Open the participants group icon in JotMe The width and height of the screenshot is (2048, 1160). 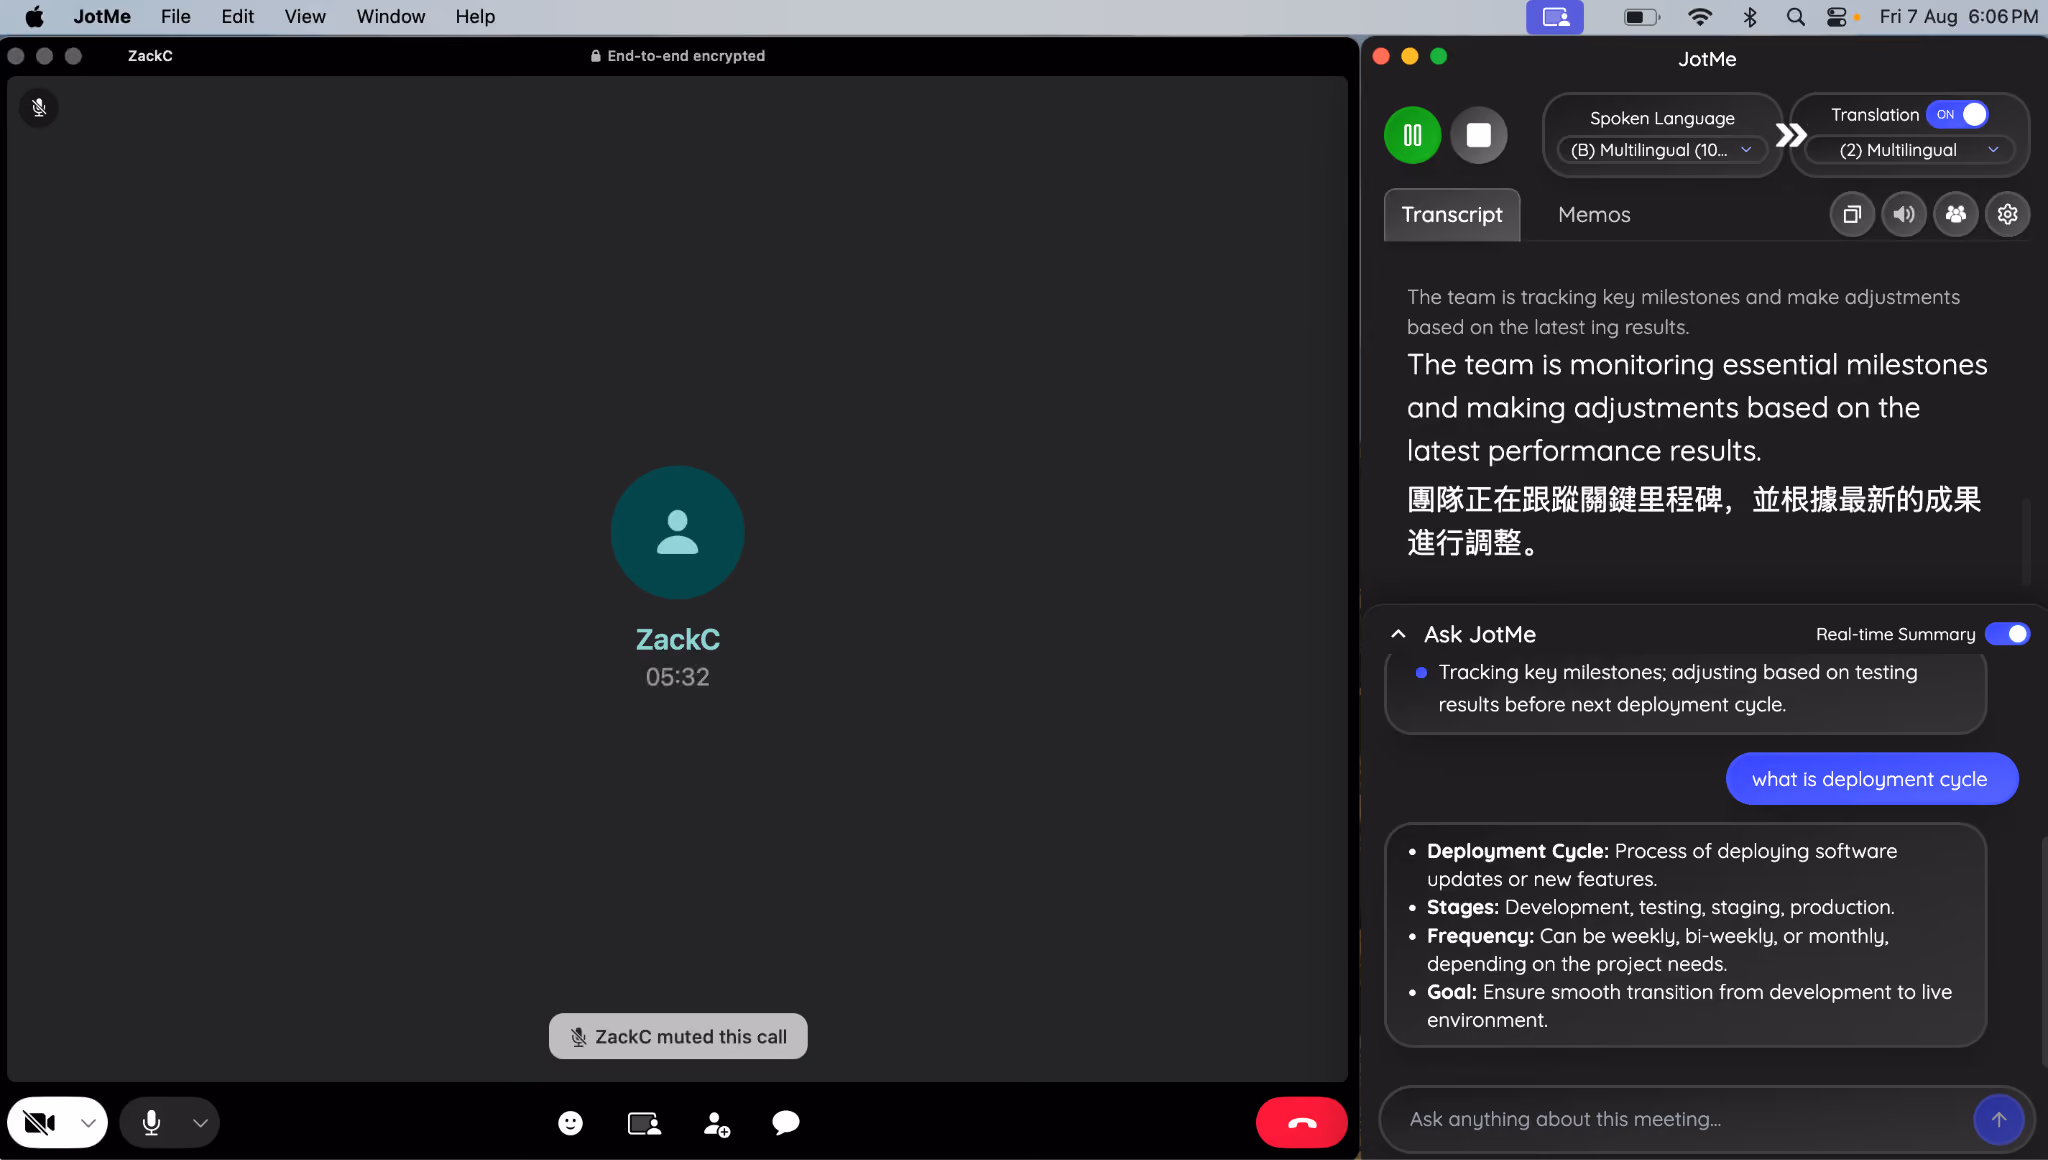point(1956,214)
